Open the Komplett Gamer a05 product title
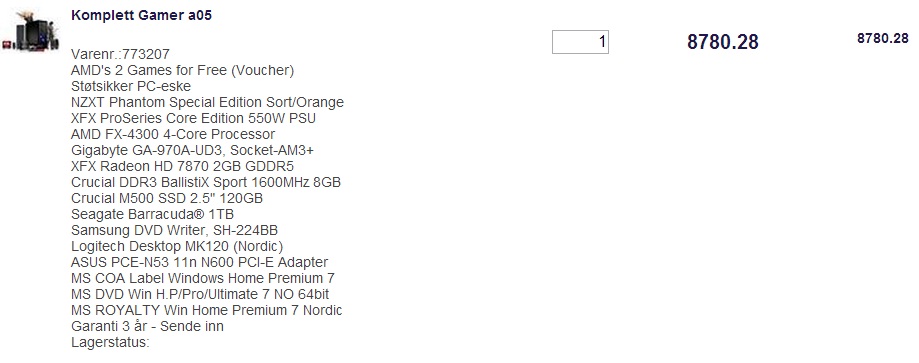The image size is (919, 363). (x=141, y=16)
